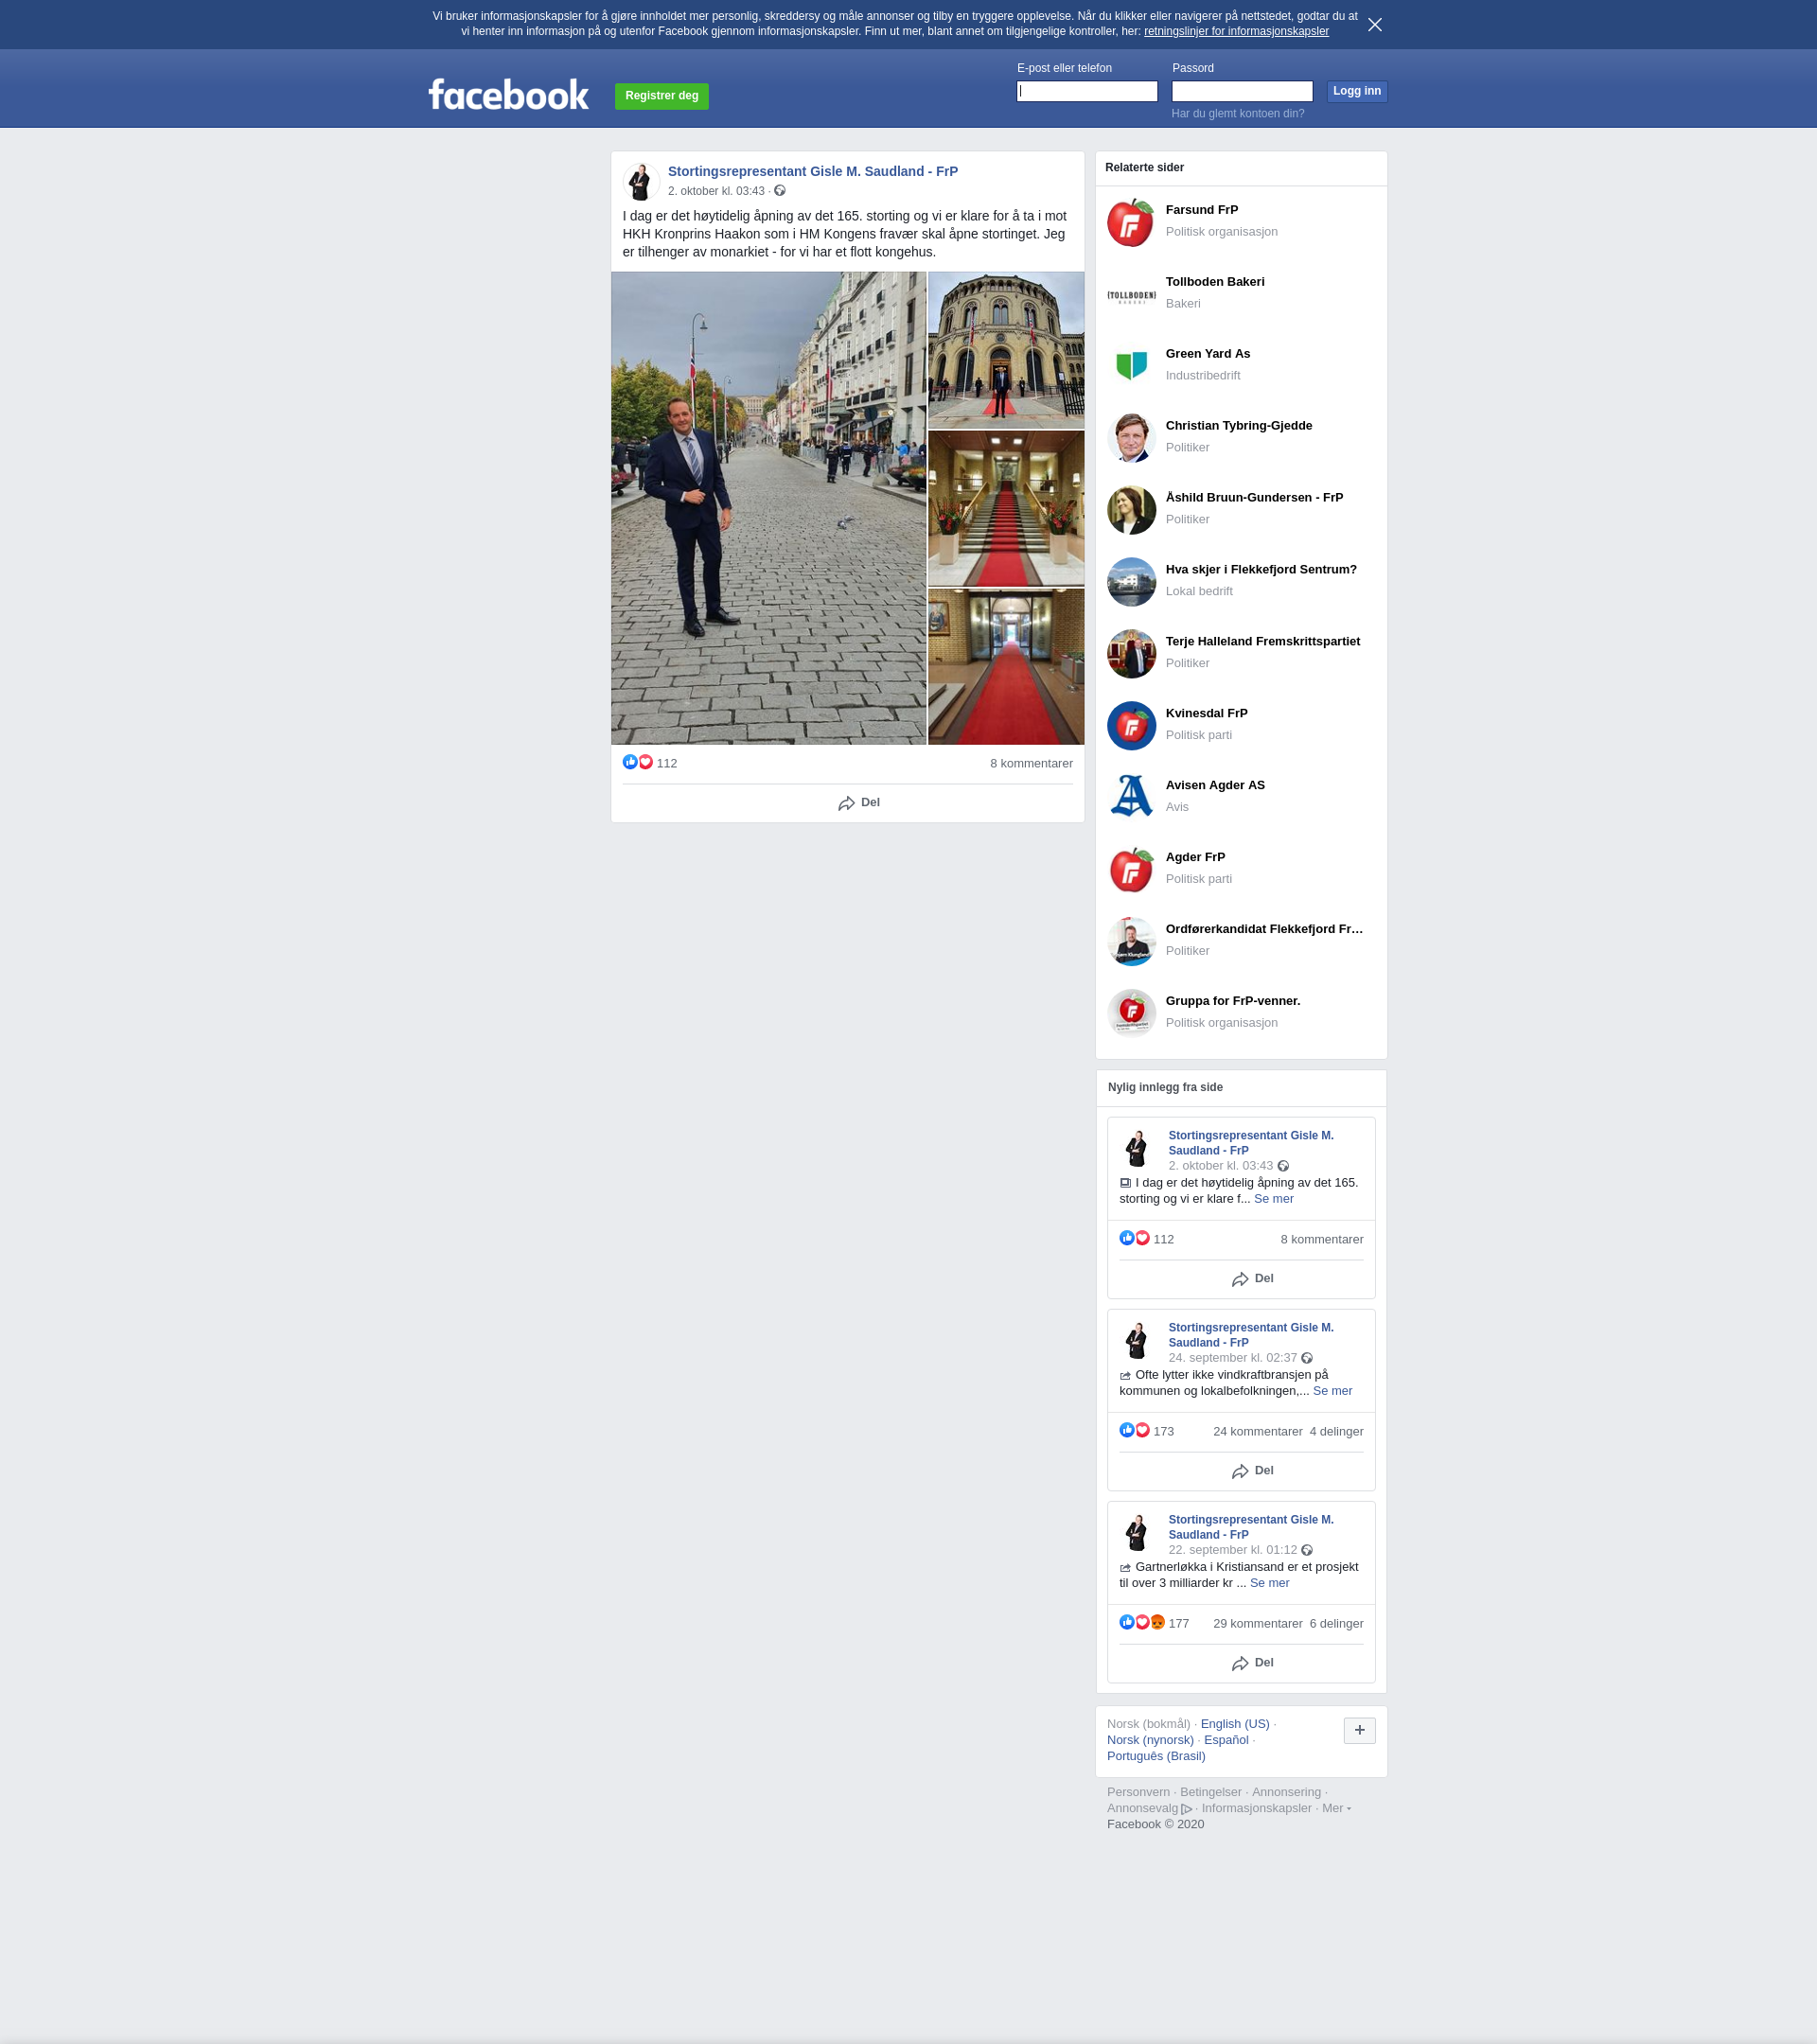Open 6 delinger on 22. september post
Image resolution: width=1817 pixels, height=2044 pixels.
click(1336, 1624)
